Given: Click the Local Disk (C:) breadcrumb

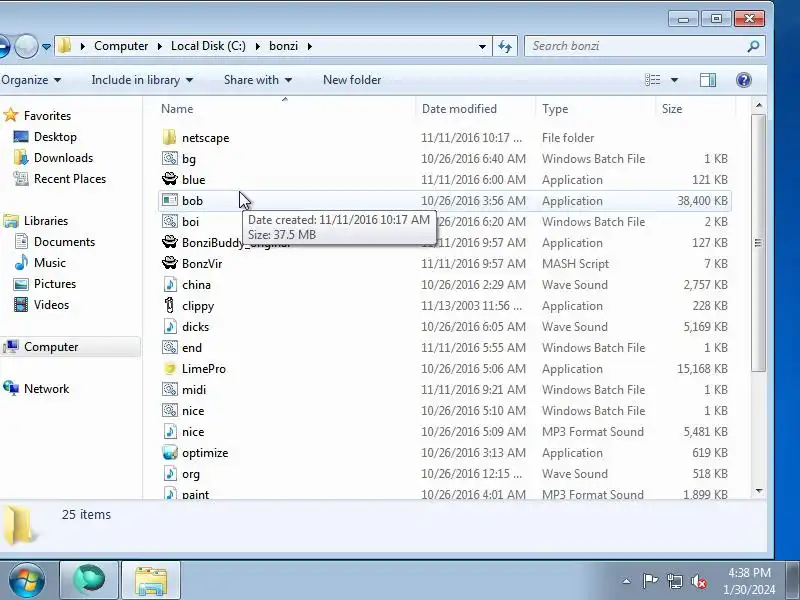Looking at the screenshot, I should click(208, 46).
